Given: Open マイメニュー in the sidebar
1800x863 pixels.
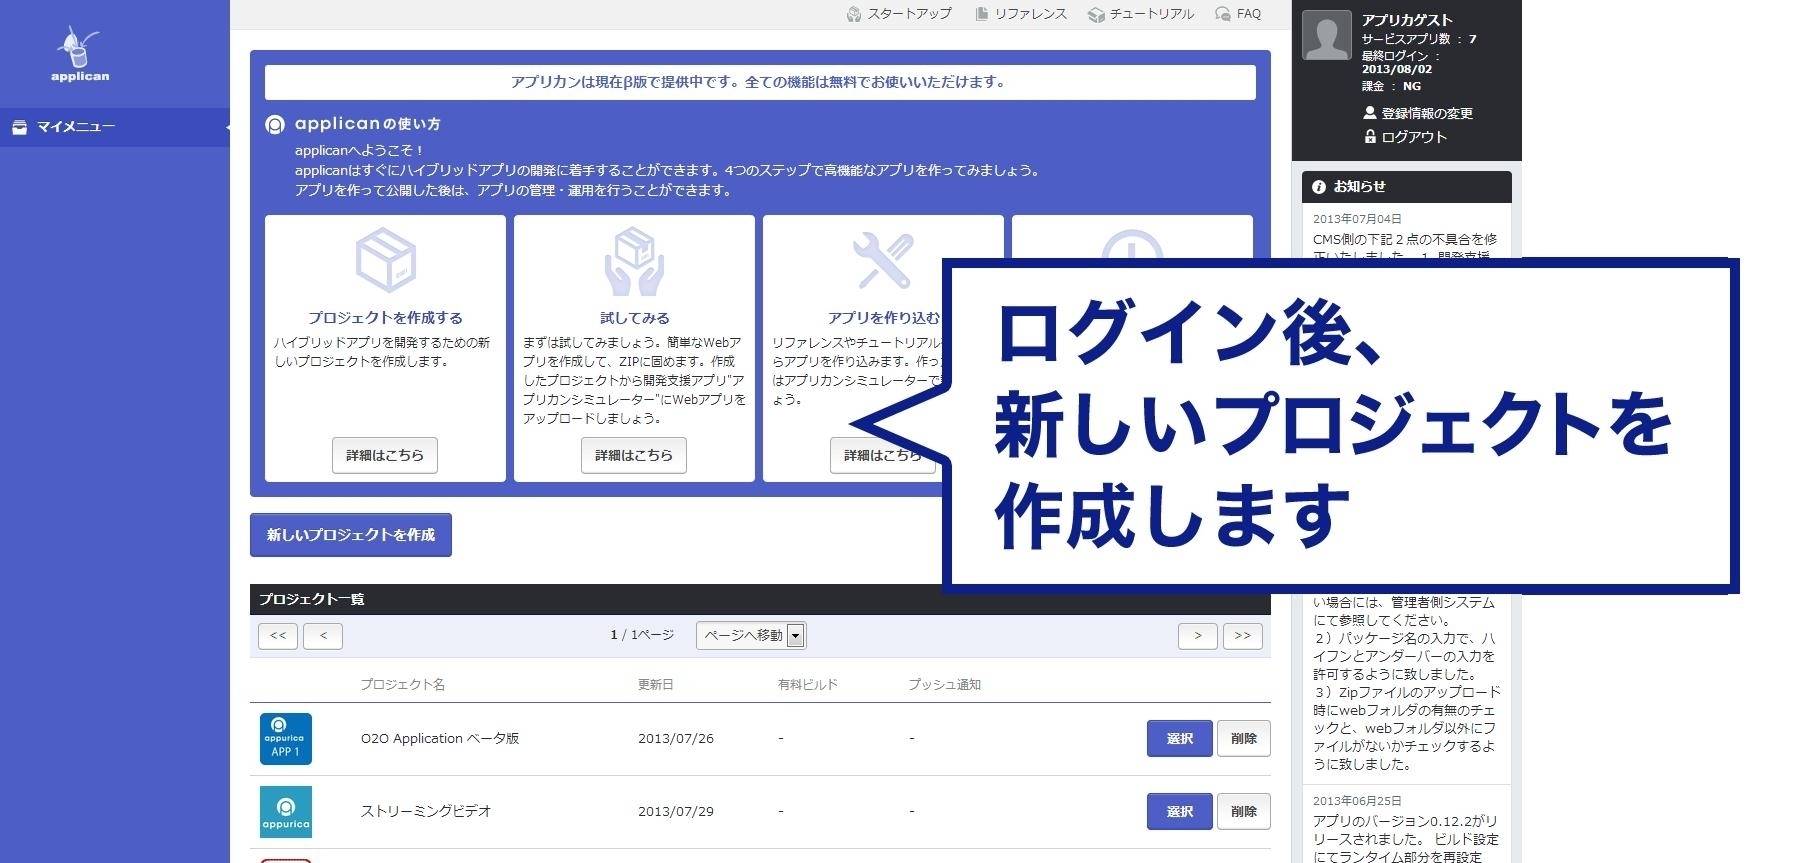Looking at the screenshot, I should 115,127.
